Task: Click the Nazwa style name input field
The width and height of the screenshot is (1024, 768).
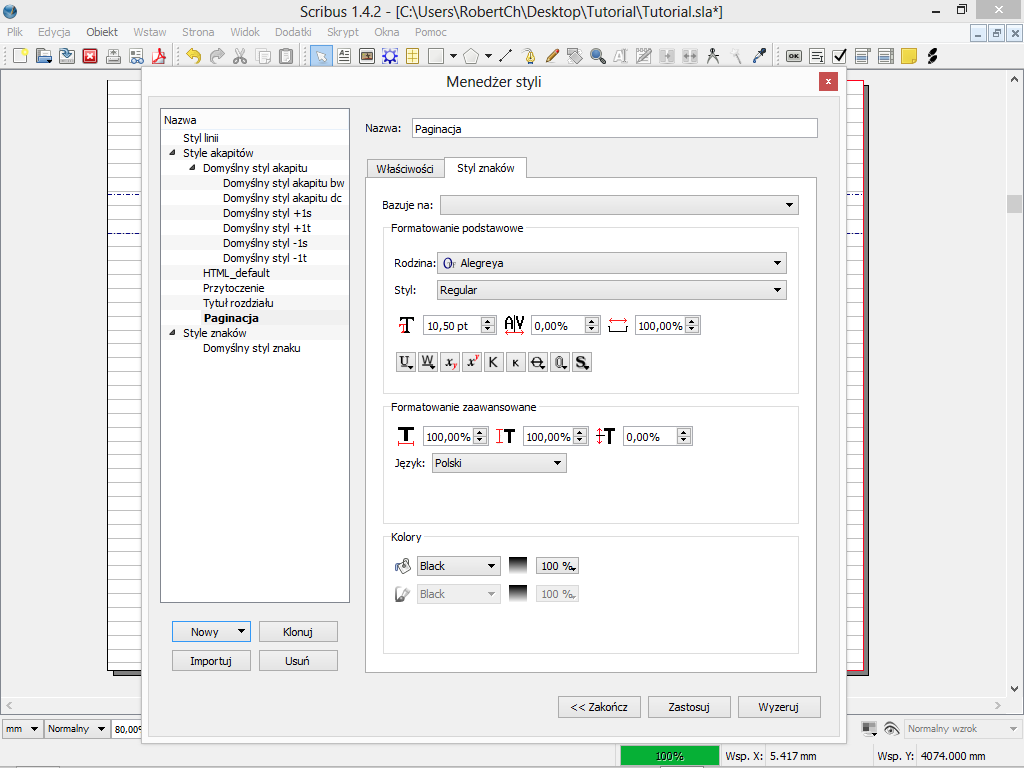Action: click(614, 128)
